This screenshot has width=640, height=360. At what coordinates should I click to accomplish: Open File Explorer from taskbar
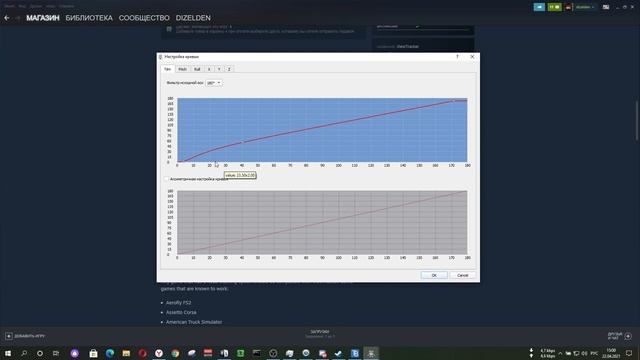point(126,353)
